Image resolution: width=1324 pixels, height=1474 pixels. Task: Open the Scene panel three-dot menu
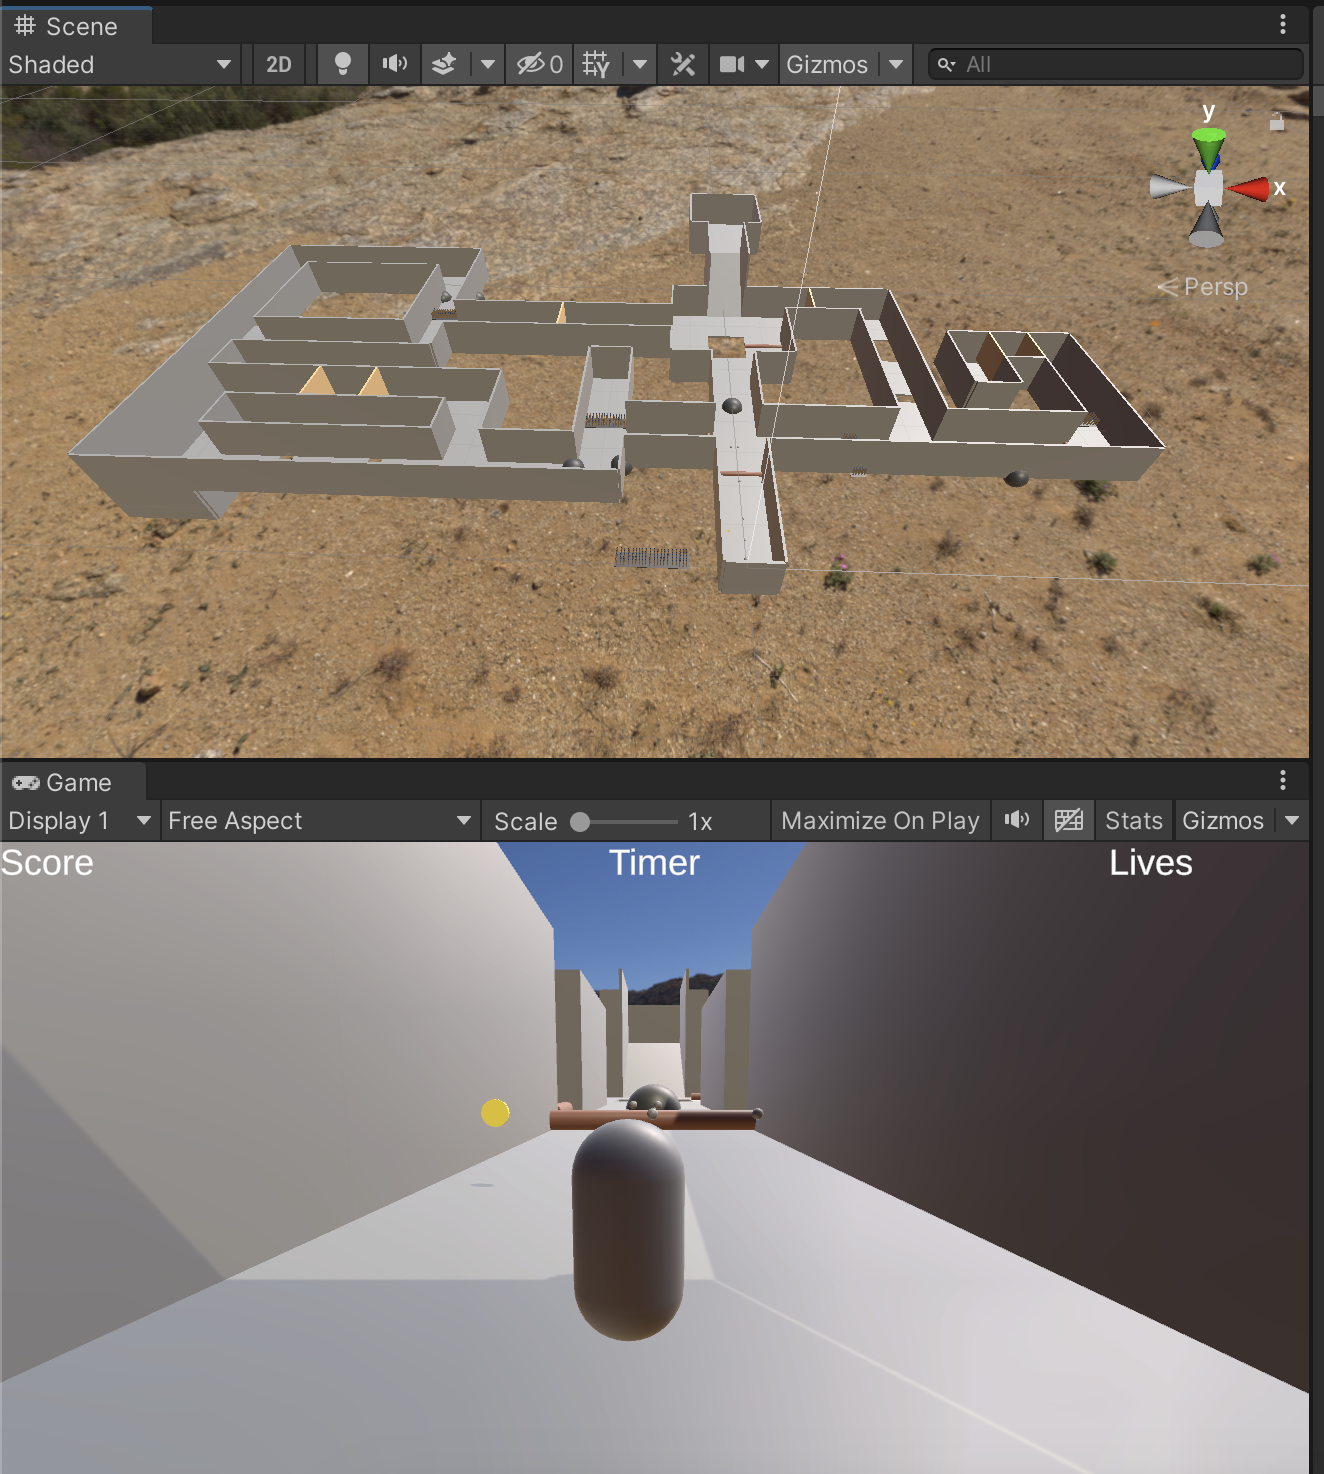point(1283,24)
